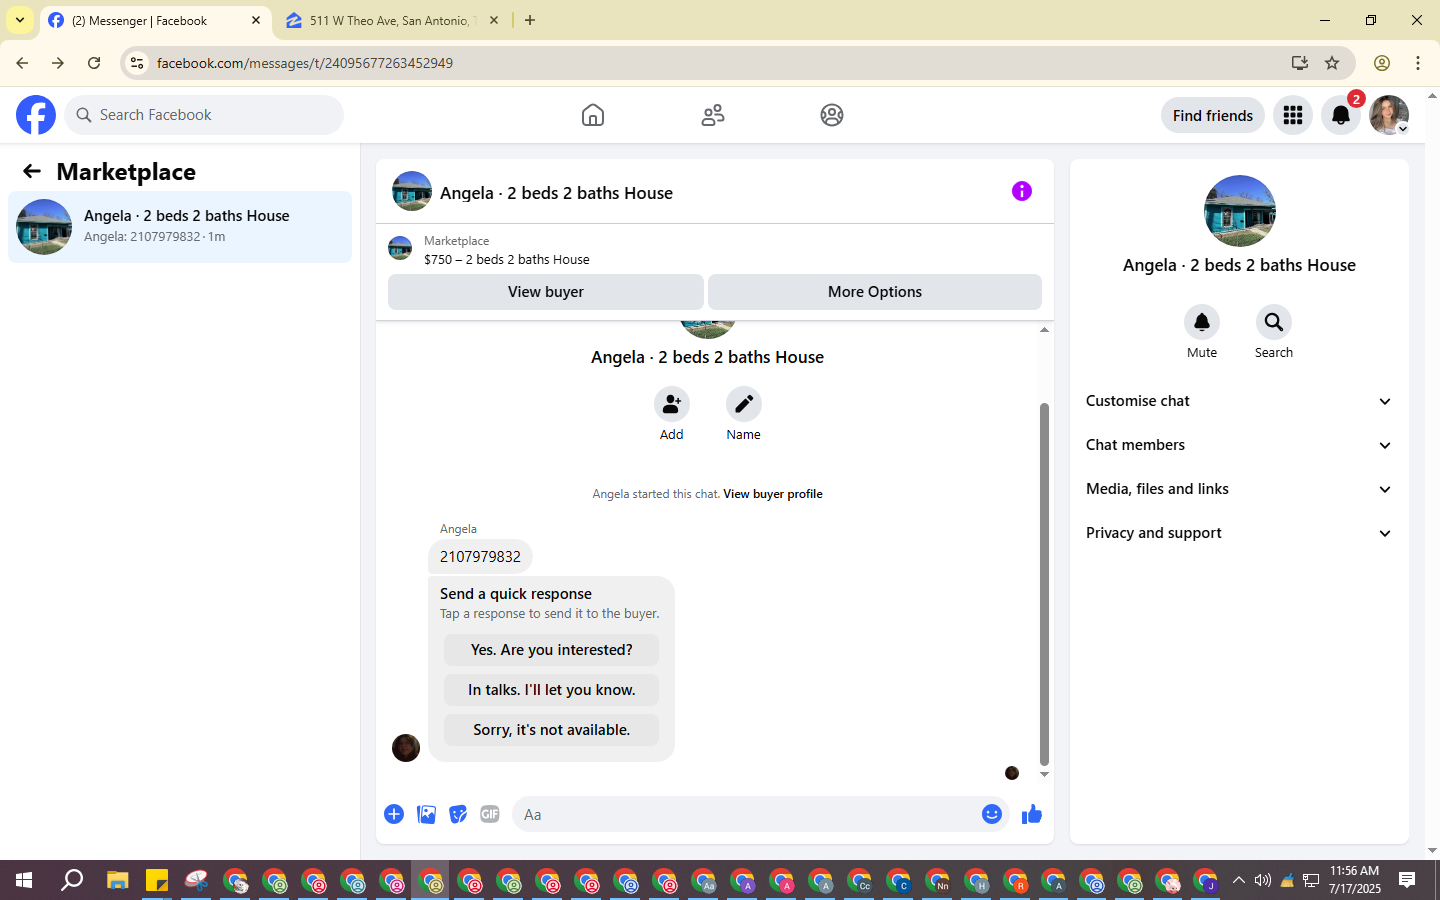Reload the page with the refresh icon
This screenshot has height=900, width=1440.
coord(94,63)
